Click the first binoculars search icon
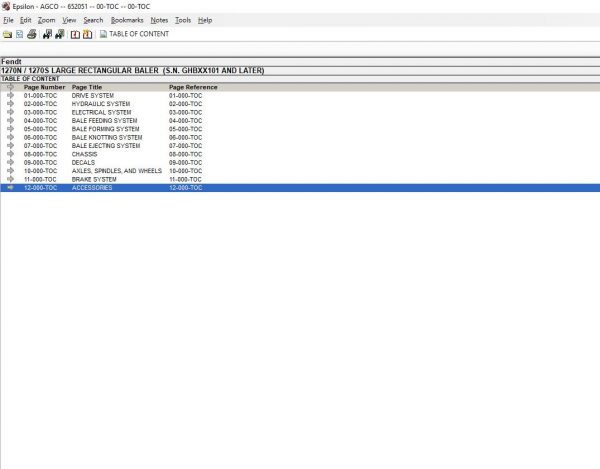 pyautogui.click(x=47, y=34)
